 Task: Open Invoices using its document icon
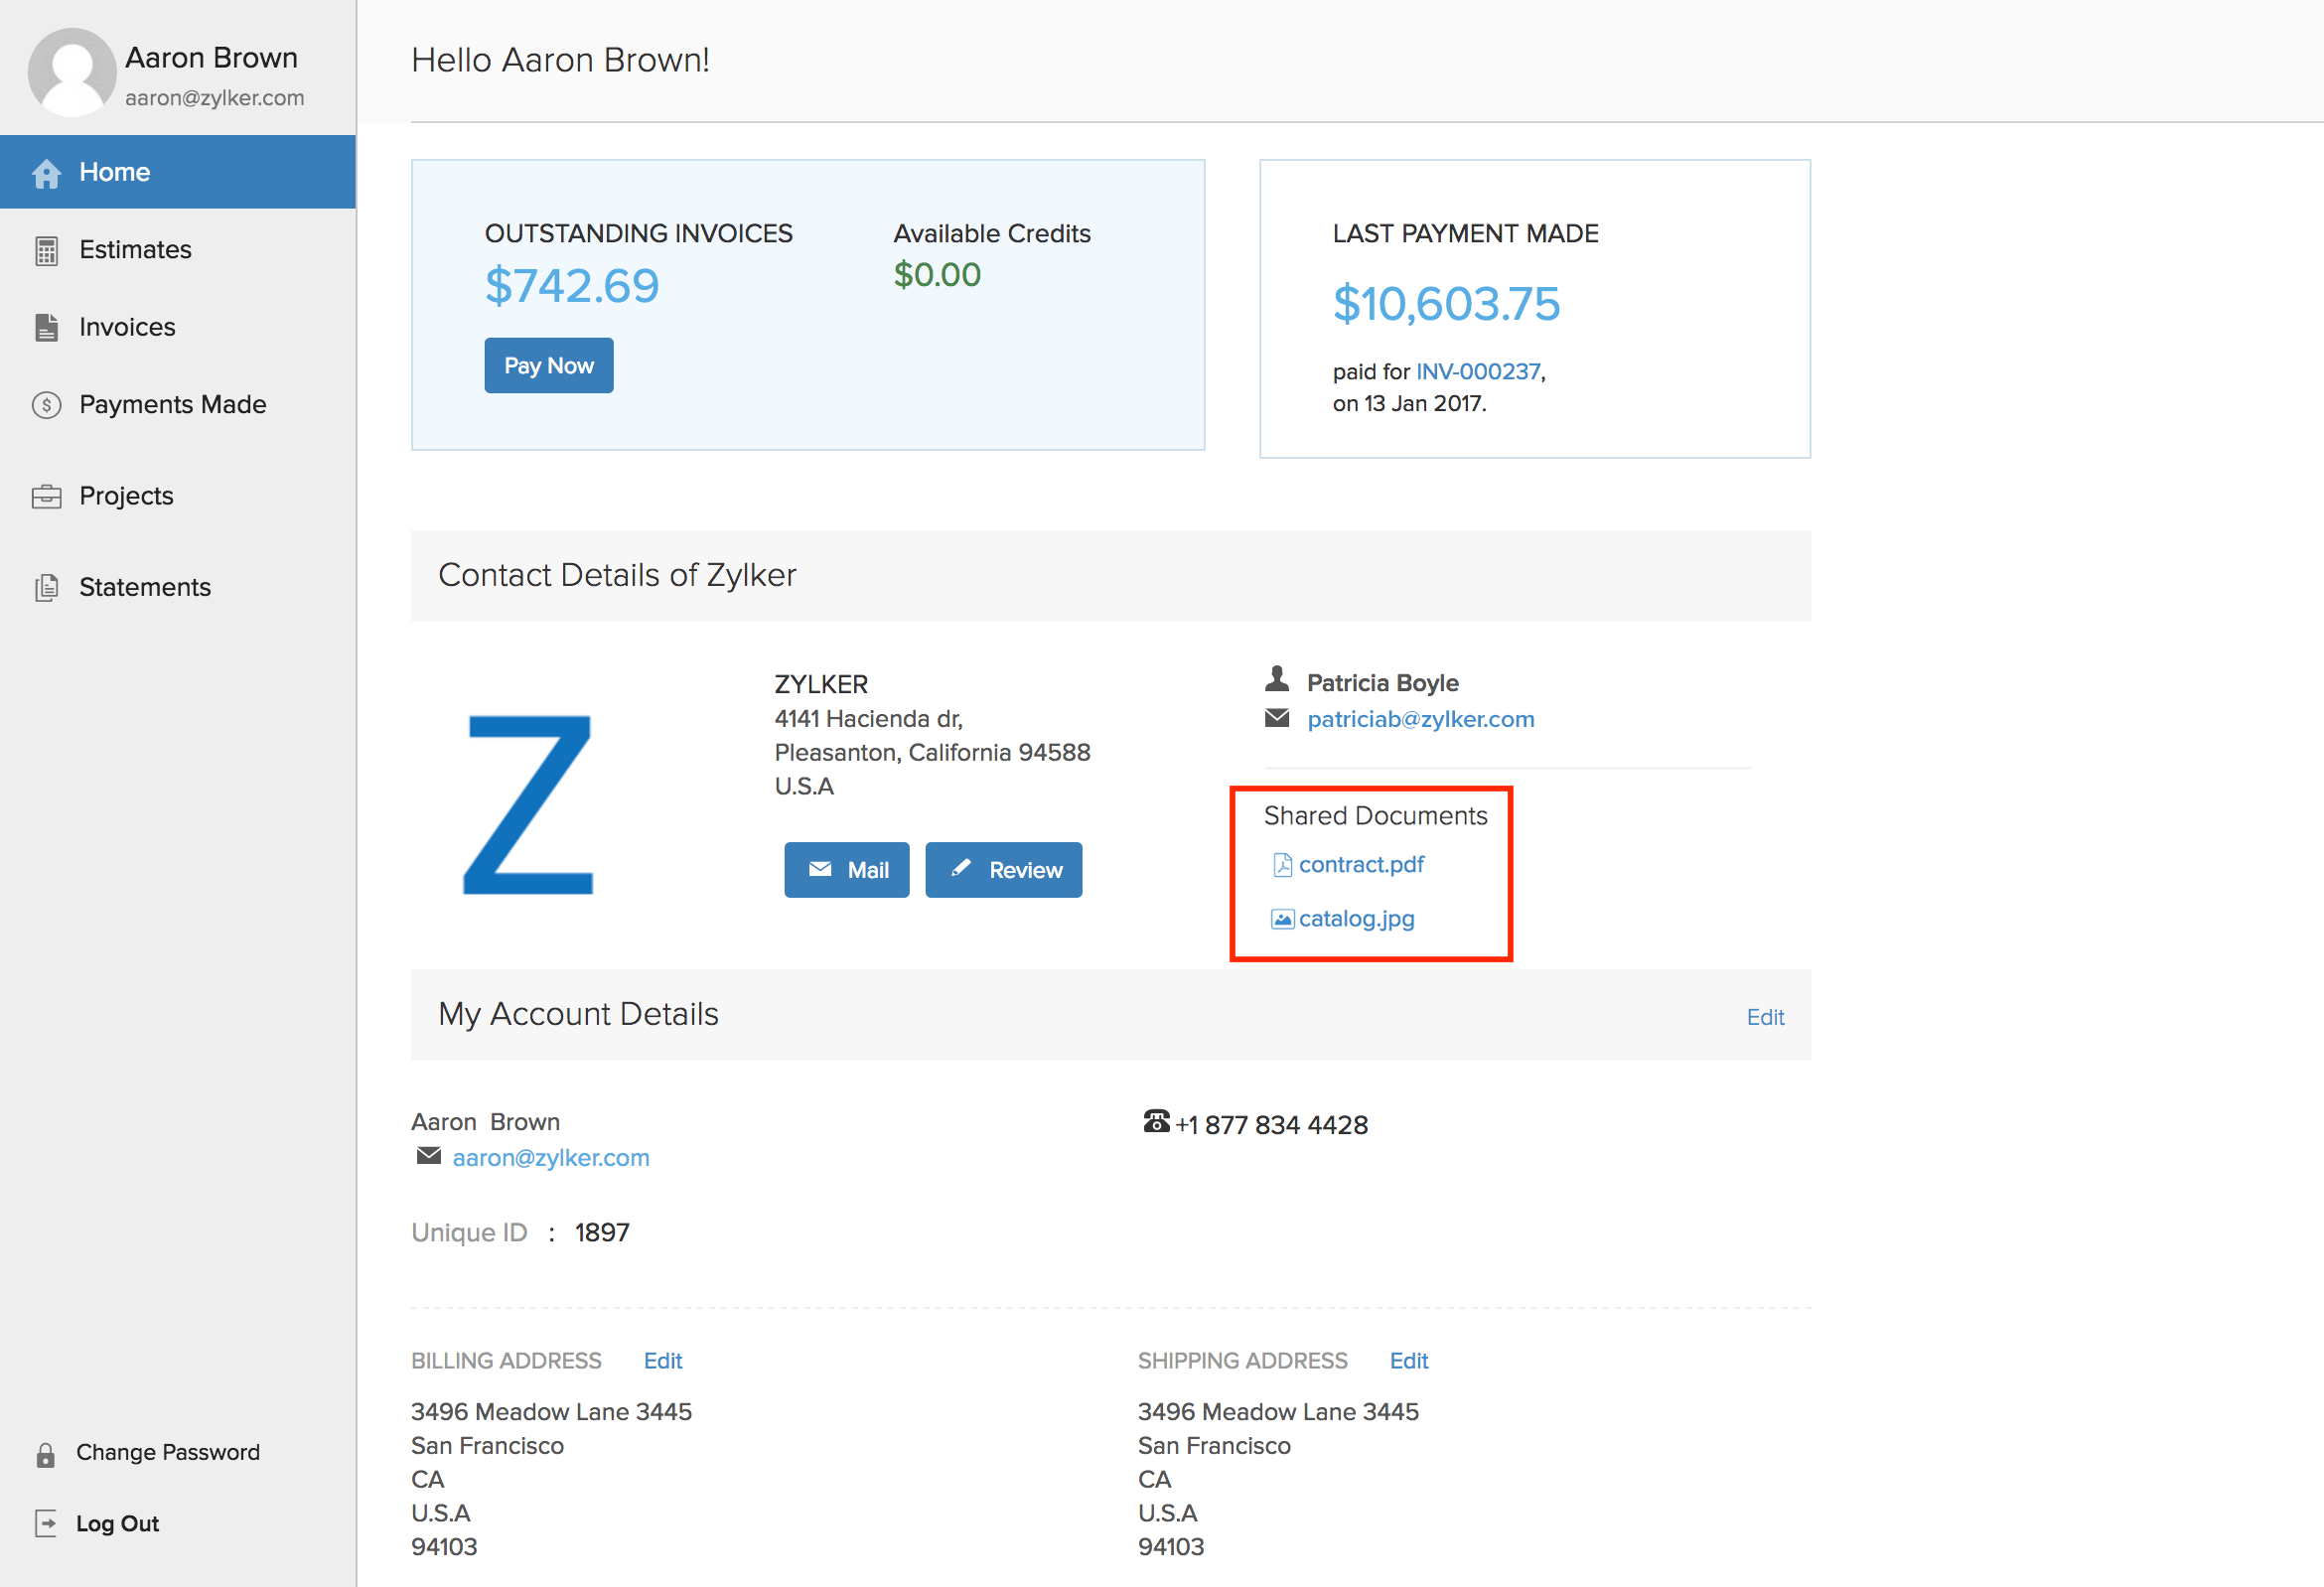(47, 327)
